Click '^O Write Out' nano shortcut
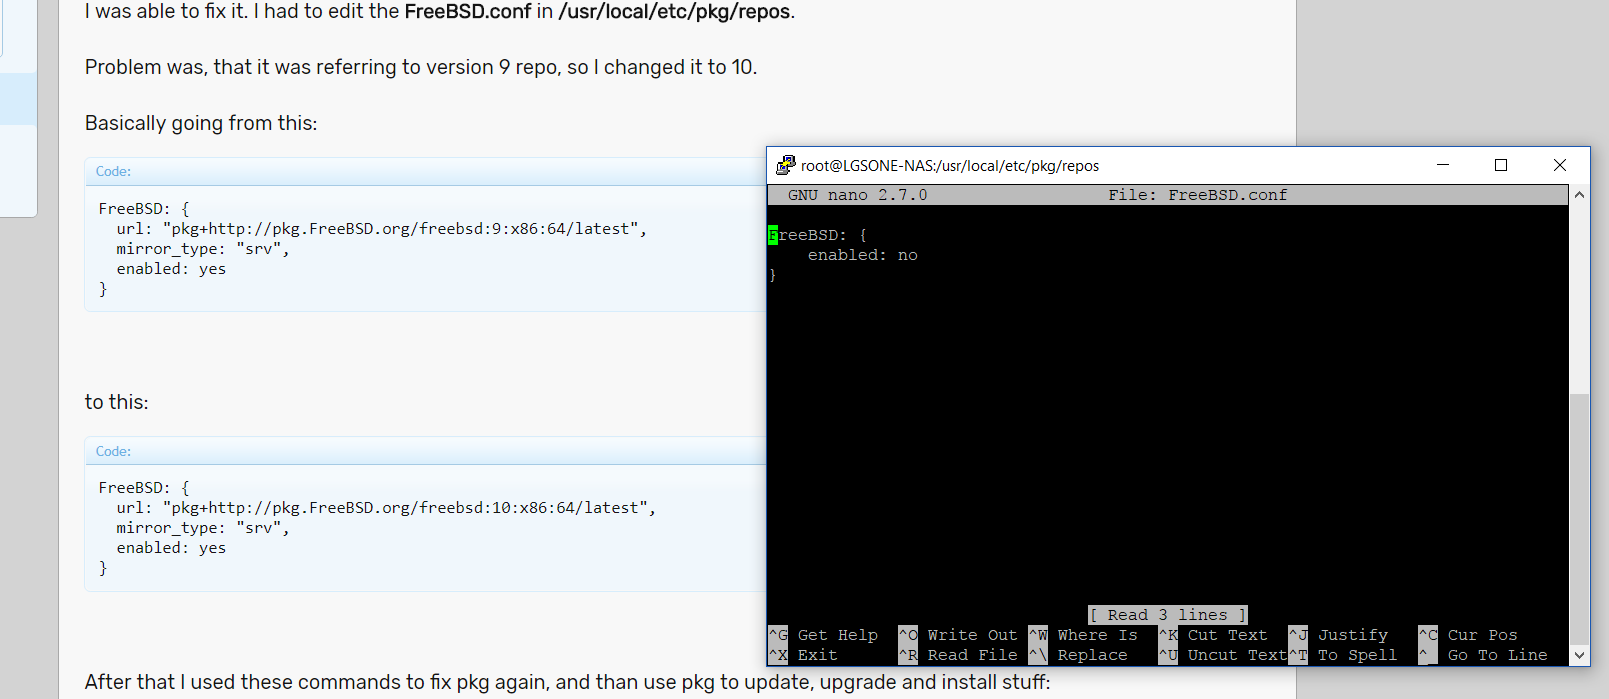Image resolution: width=1609 pixels, height=699 pixels. pos(958,635)
